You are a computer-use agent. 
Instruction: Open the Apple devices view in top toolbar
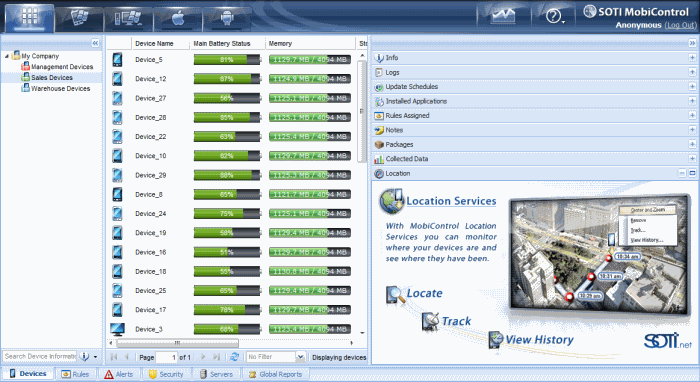(x=178, y=18)
